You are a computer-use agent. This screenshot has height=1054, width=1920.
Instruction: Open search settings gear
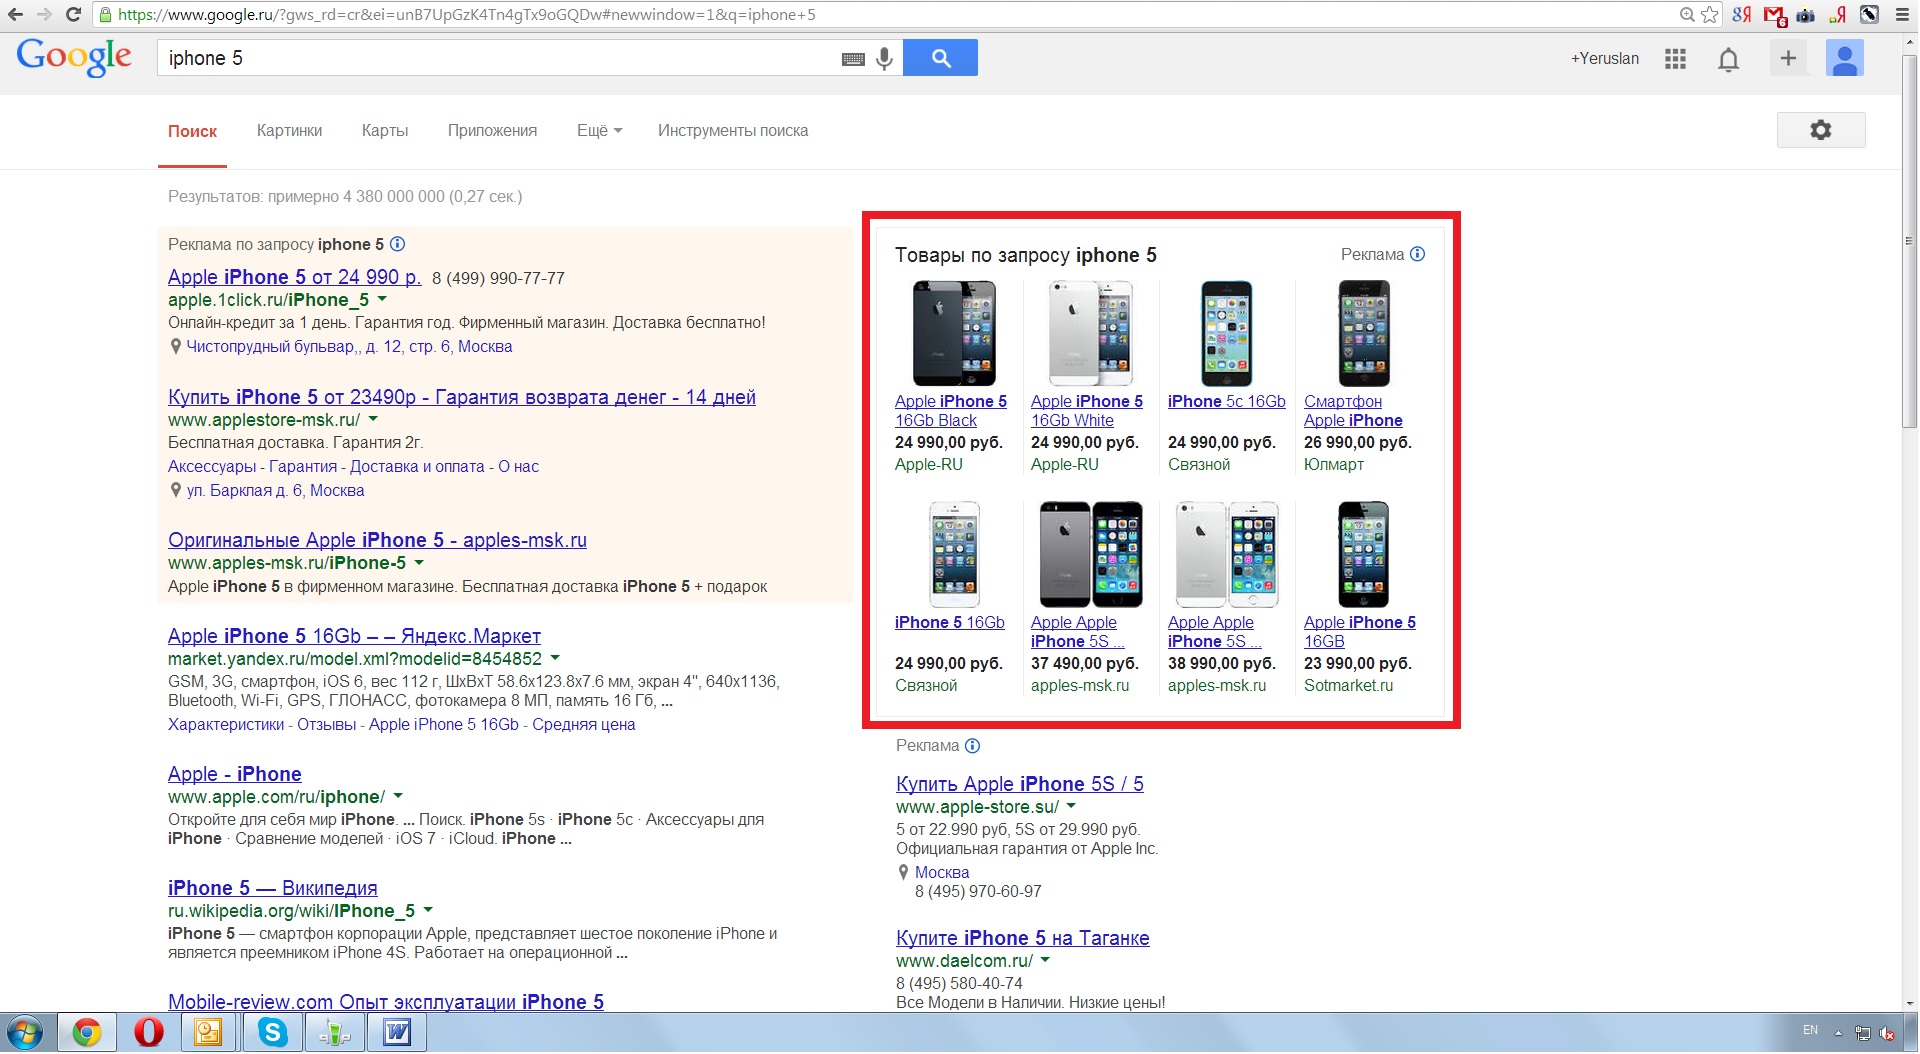click(1821, 130)
